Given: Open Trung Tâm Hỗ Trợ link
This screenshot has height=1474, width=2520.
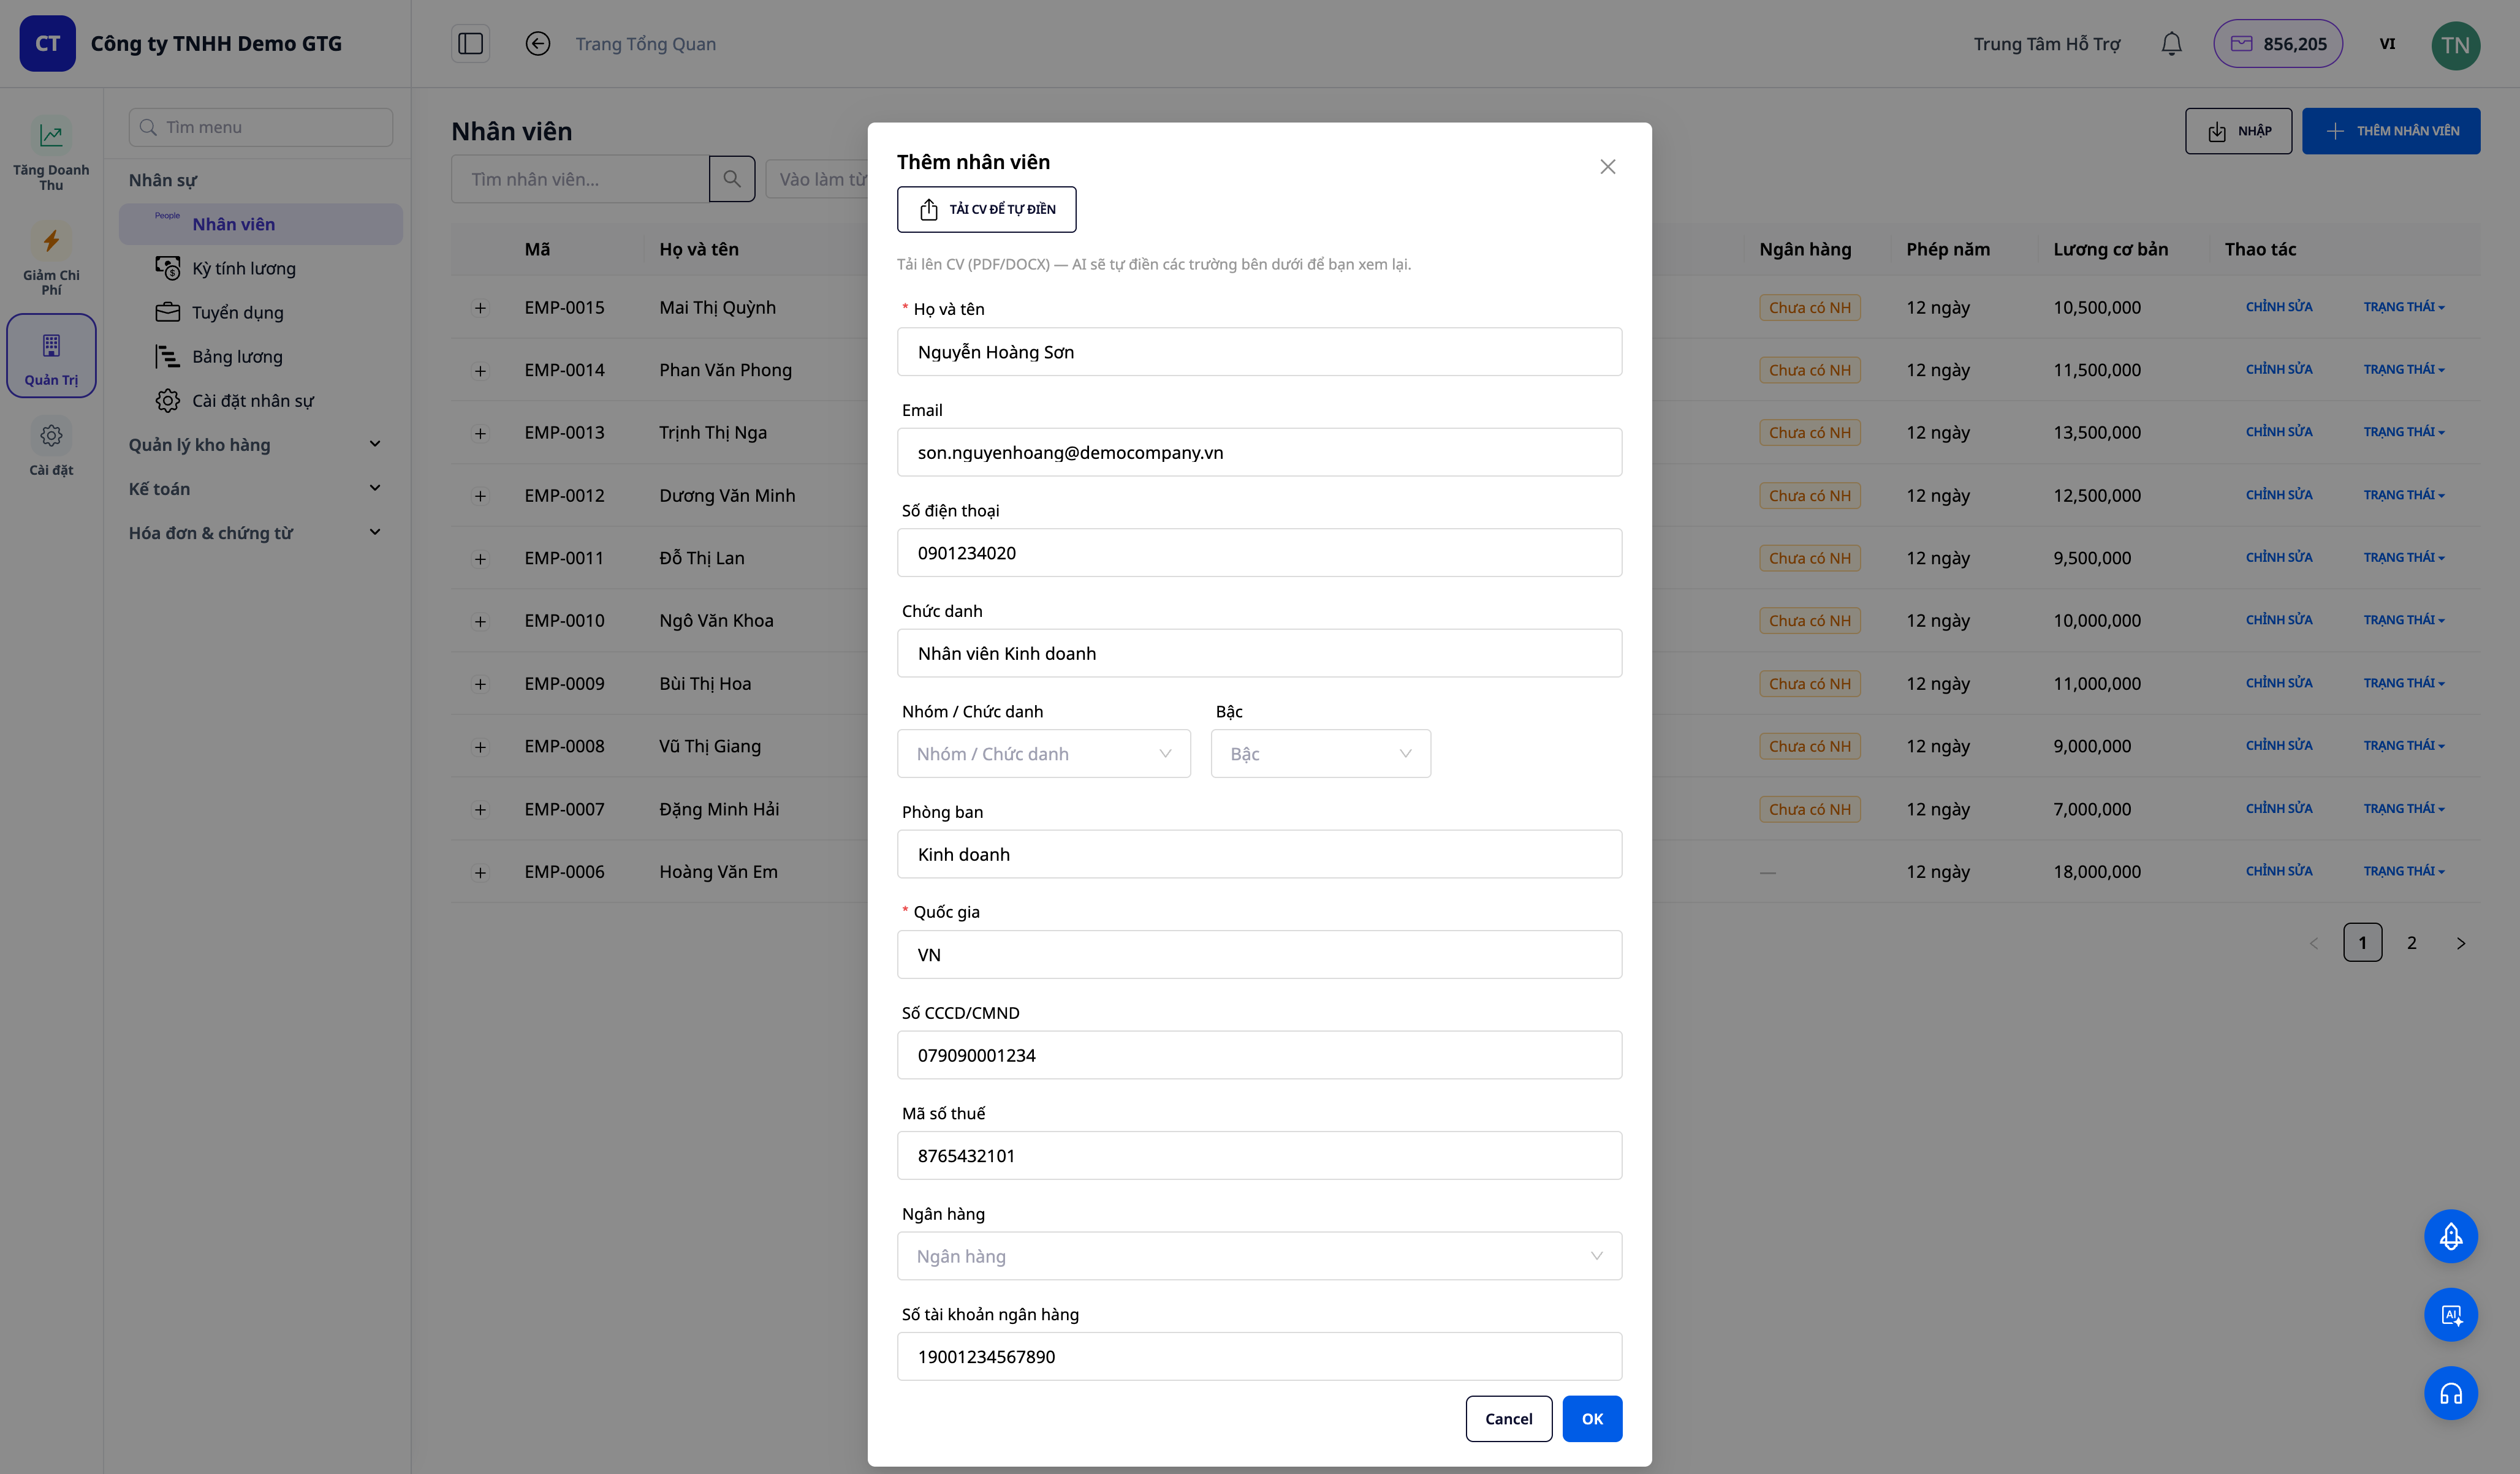Looking at the screenshot, I should [2046, 44].
